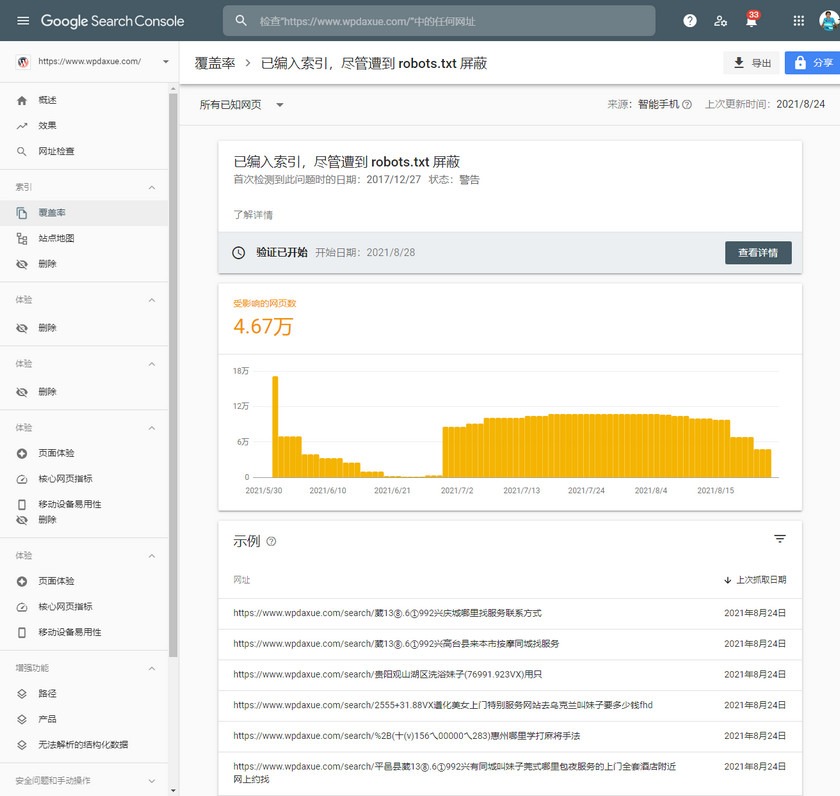Click the sidebar scroll down arrow
Image resolution: width=840 pixels, height=796 pixels.
click(173, 790)
